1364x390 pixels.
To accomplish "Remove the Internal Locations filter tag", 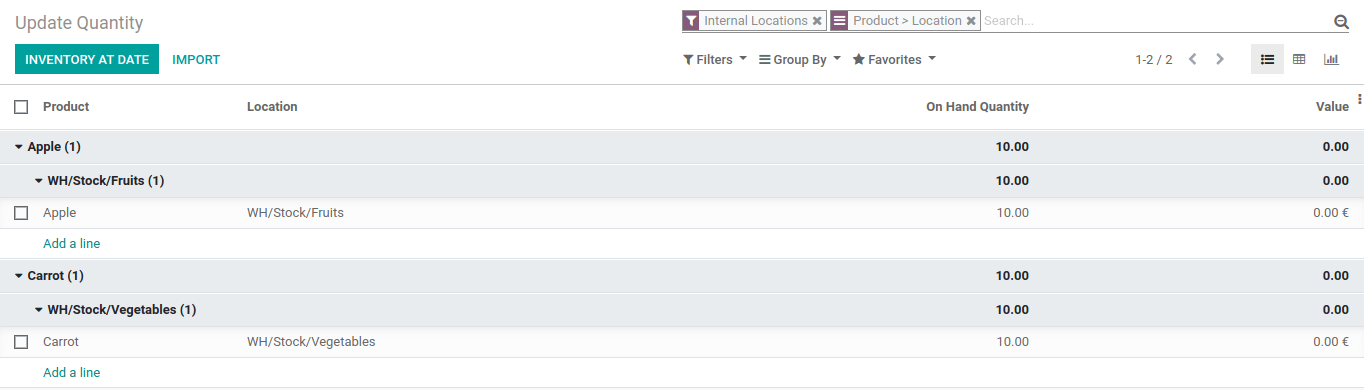I will pyautogui.click(x=817, y=21).
